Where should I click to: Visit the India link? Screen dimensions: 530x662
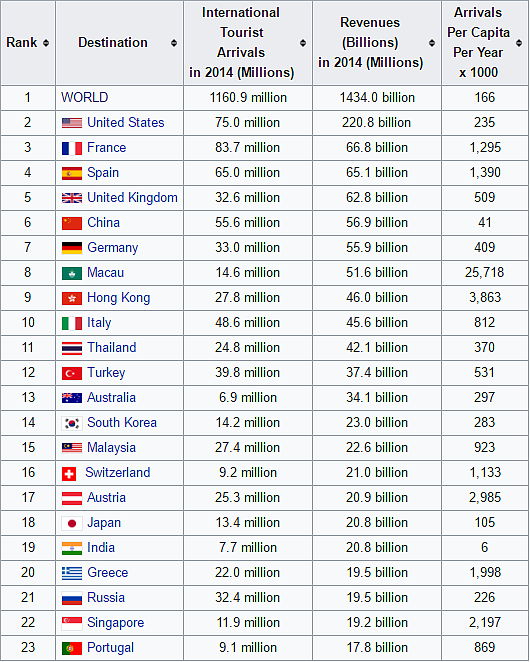(x=101, y=548)
